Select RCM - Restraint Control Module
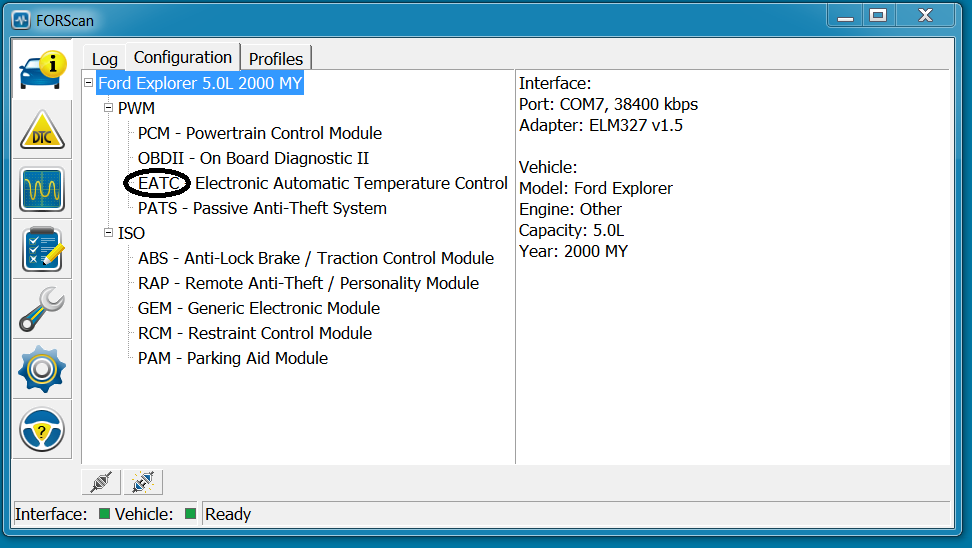The height and width of the screenshot is (548, 972). [254, 333]
